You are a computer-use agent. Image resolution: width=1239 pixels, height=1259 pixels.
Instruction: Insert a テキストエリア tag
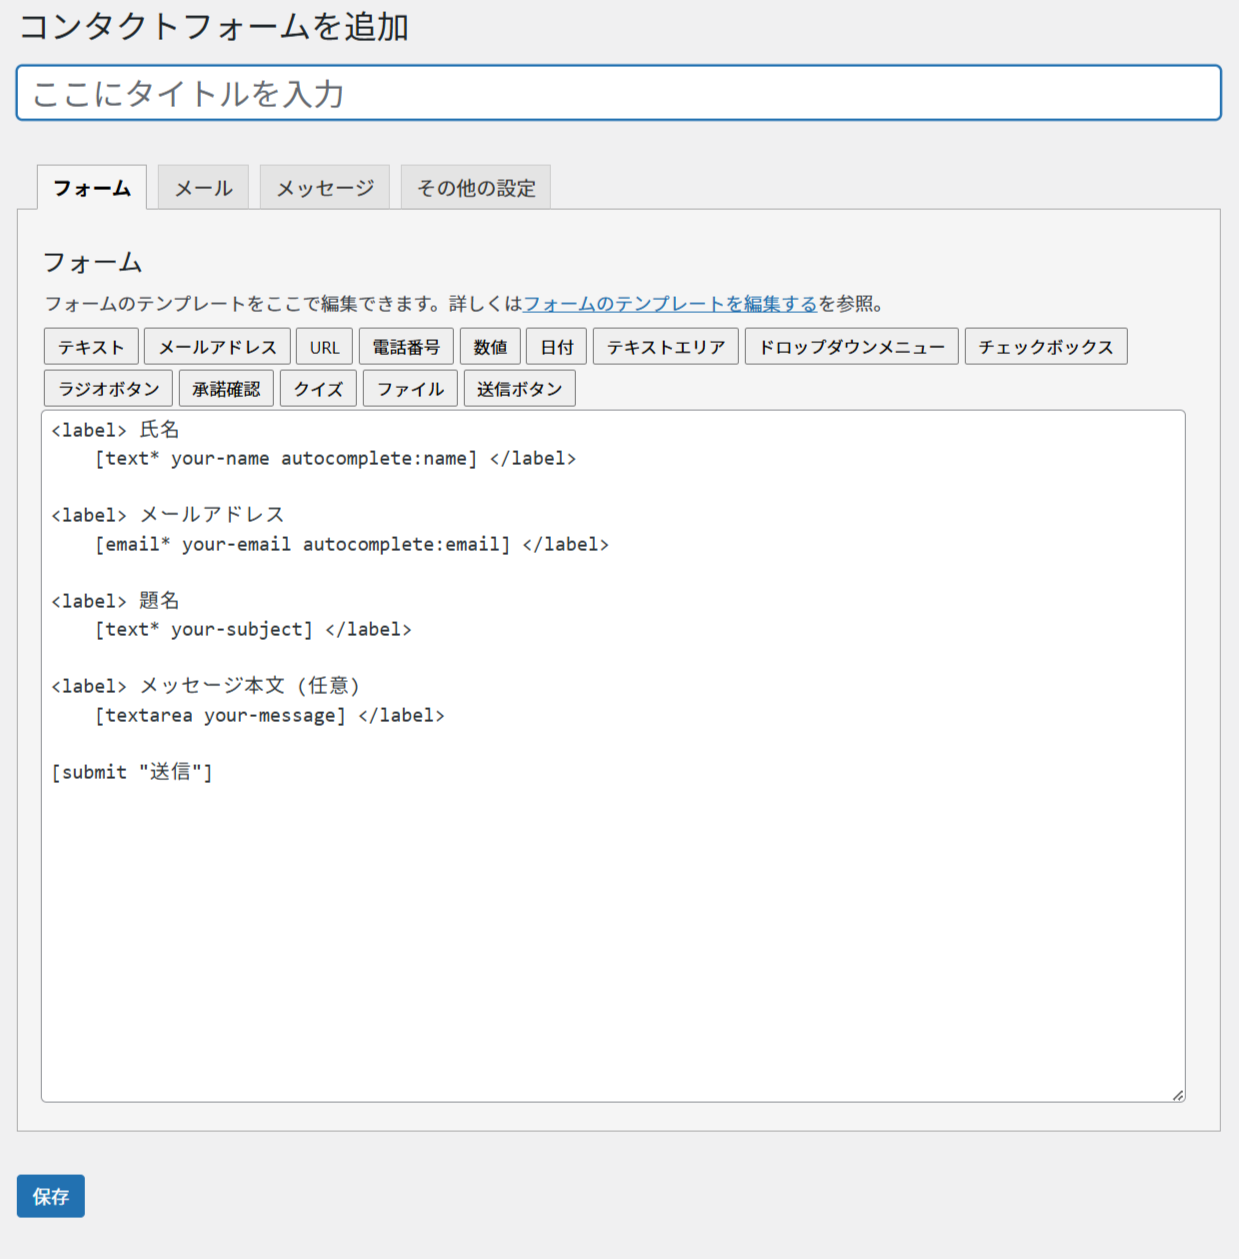666,347
